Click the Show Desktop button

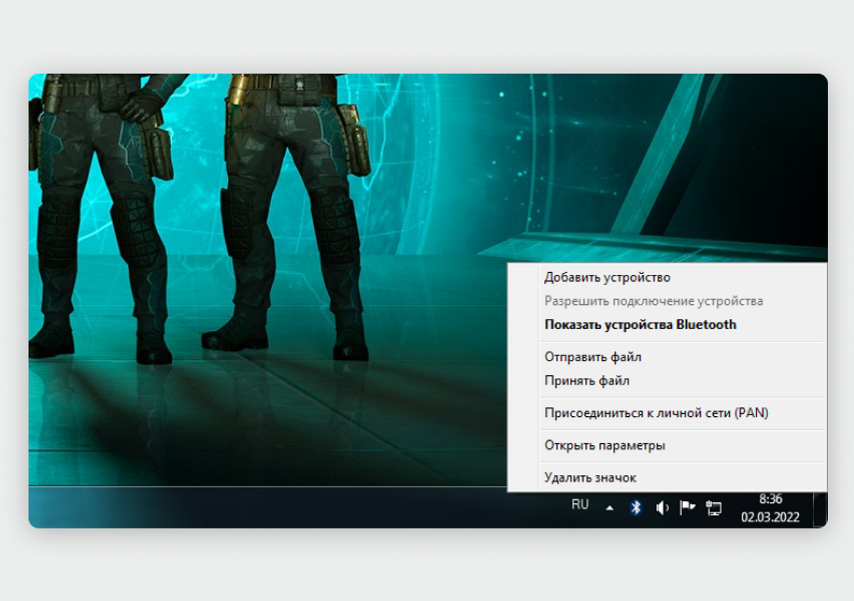820,509
